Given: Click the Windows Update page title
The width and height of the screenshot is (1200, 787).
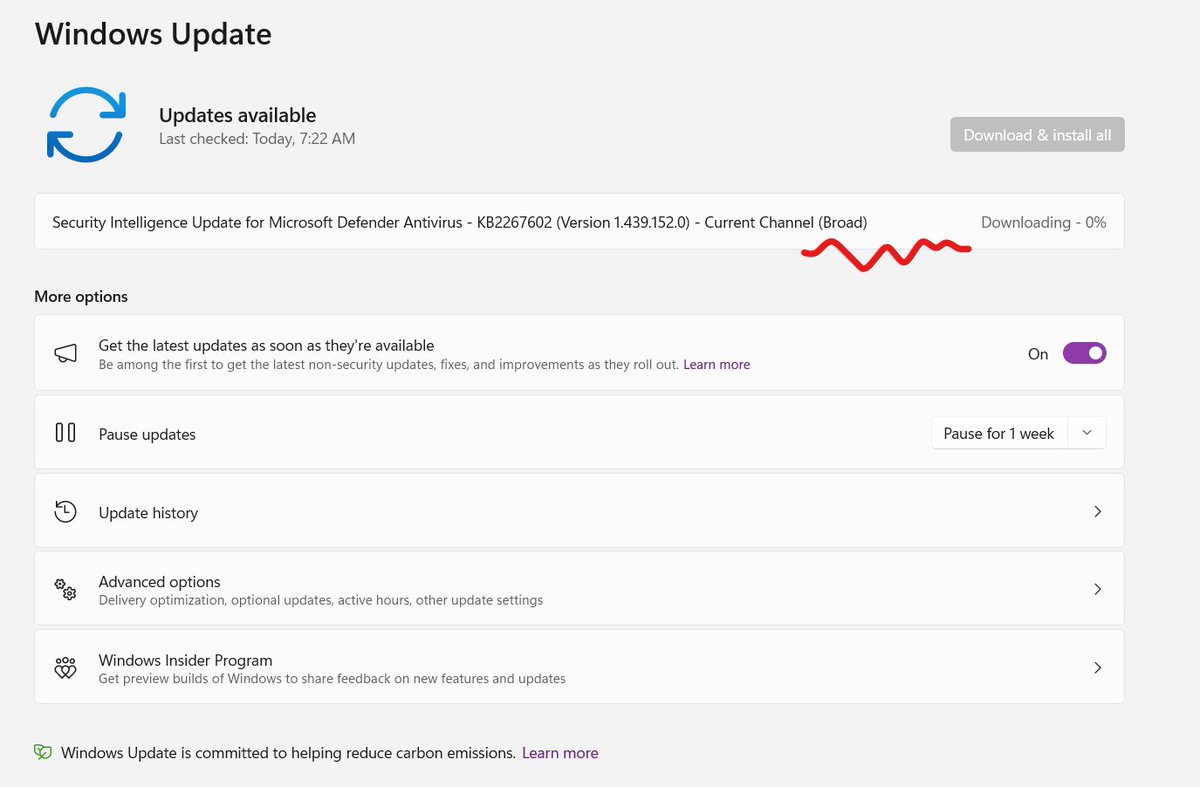Looking at the screenshot, I should 153,33.
